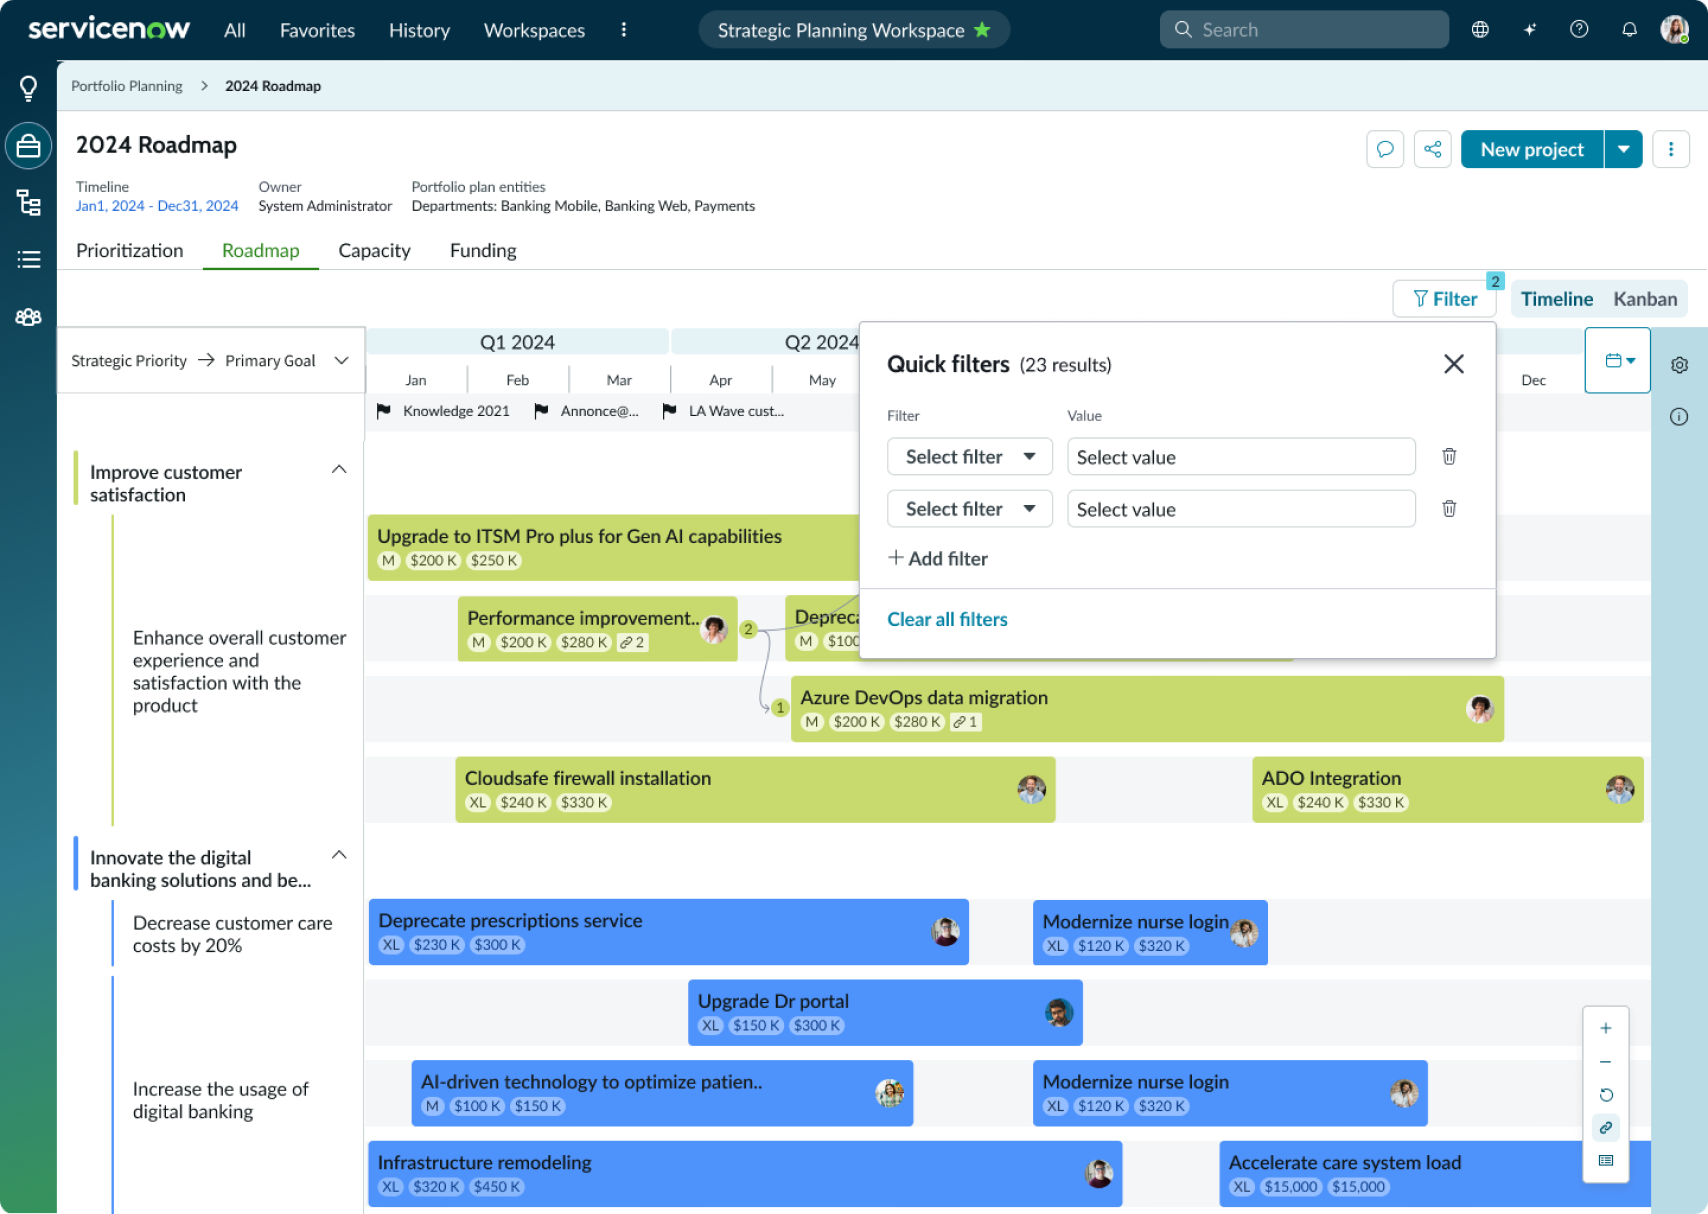Click the zoom-in plus icon on roadmap
Viewport: 1708px width, 1214px height.
pyautogui.click(x=1606, y=1027)
